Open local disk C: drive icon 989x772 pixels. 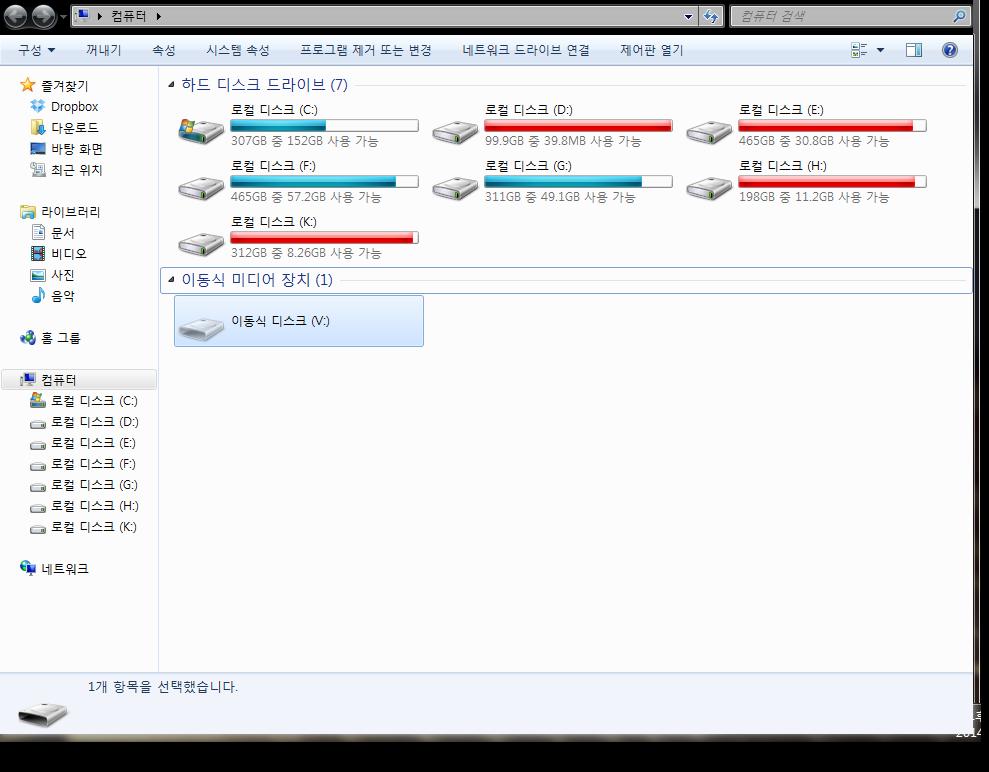(x=201, y=131)
